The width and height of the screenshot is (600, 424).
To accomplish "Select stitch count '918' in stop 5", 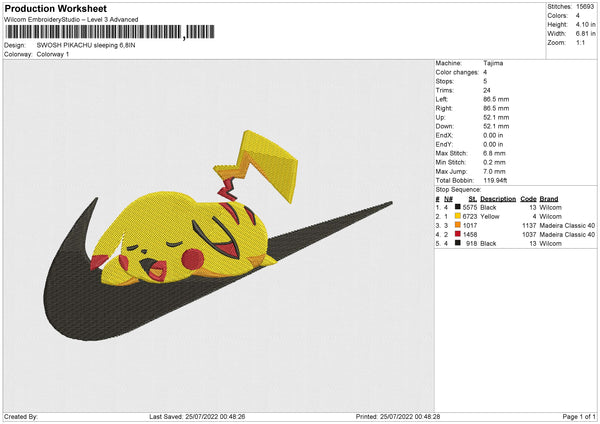I will point(471,243).
